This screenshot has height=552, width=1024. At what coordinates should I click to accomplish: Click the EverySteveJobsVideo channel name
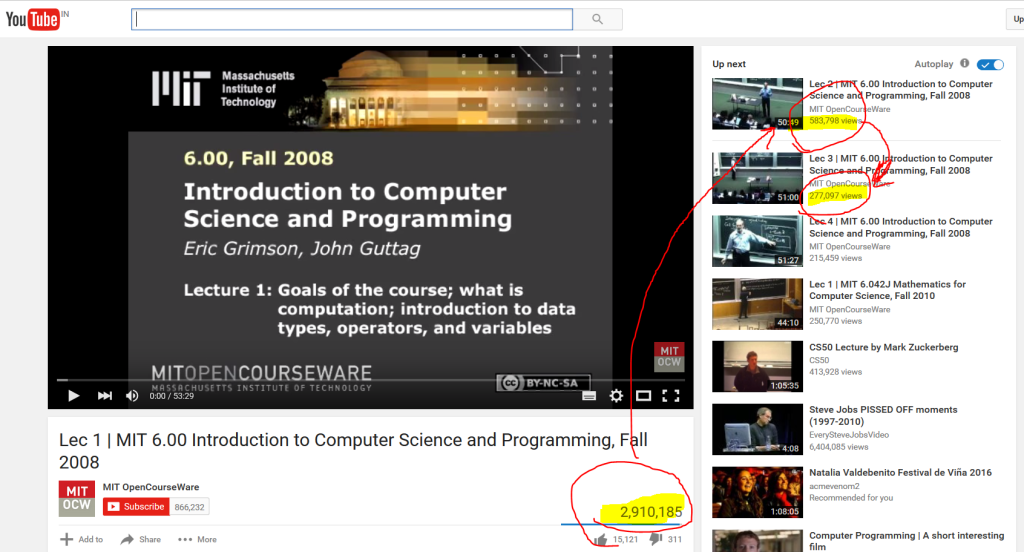[x=849, y=434]
